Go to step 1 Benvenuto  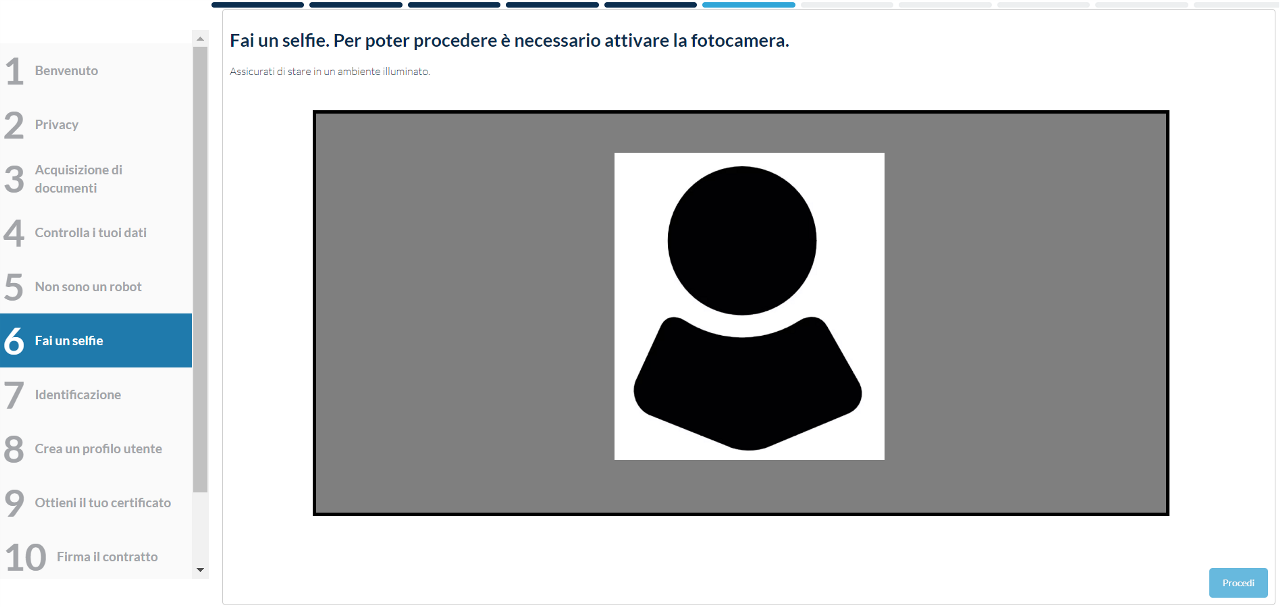[66, 71]
